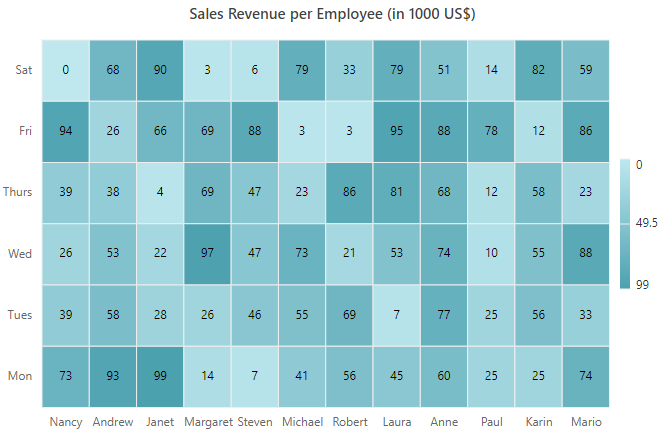Image resolution: width=661 pixels, height=447 pixels.
Task: Click Nancy's Friday cell showing 94
Action: coord(65,132)
